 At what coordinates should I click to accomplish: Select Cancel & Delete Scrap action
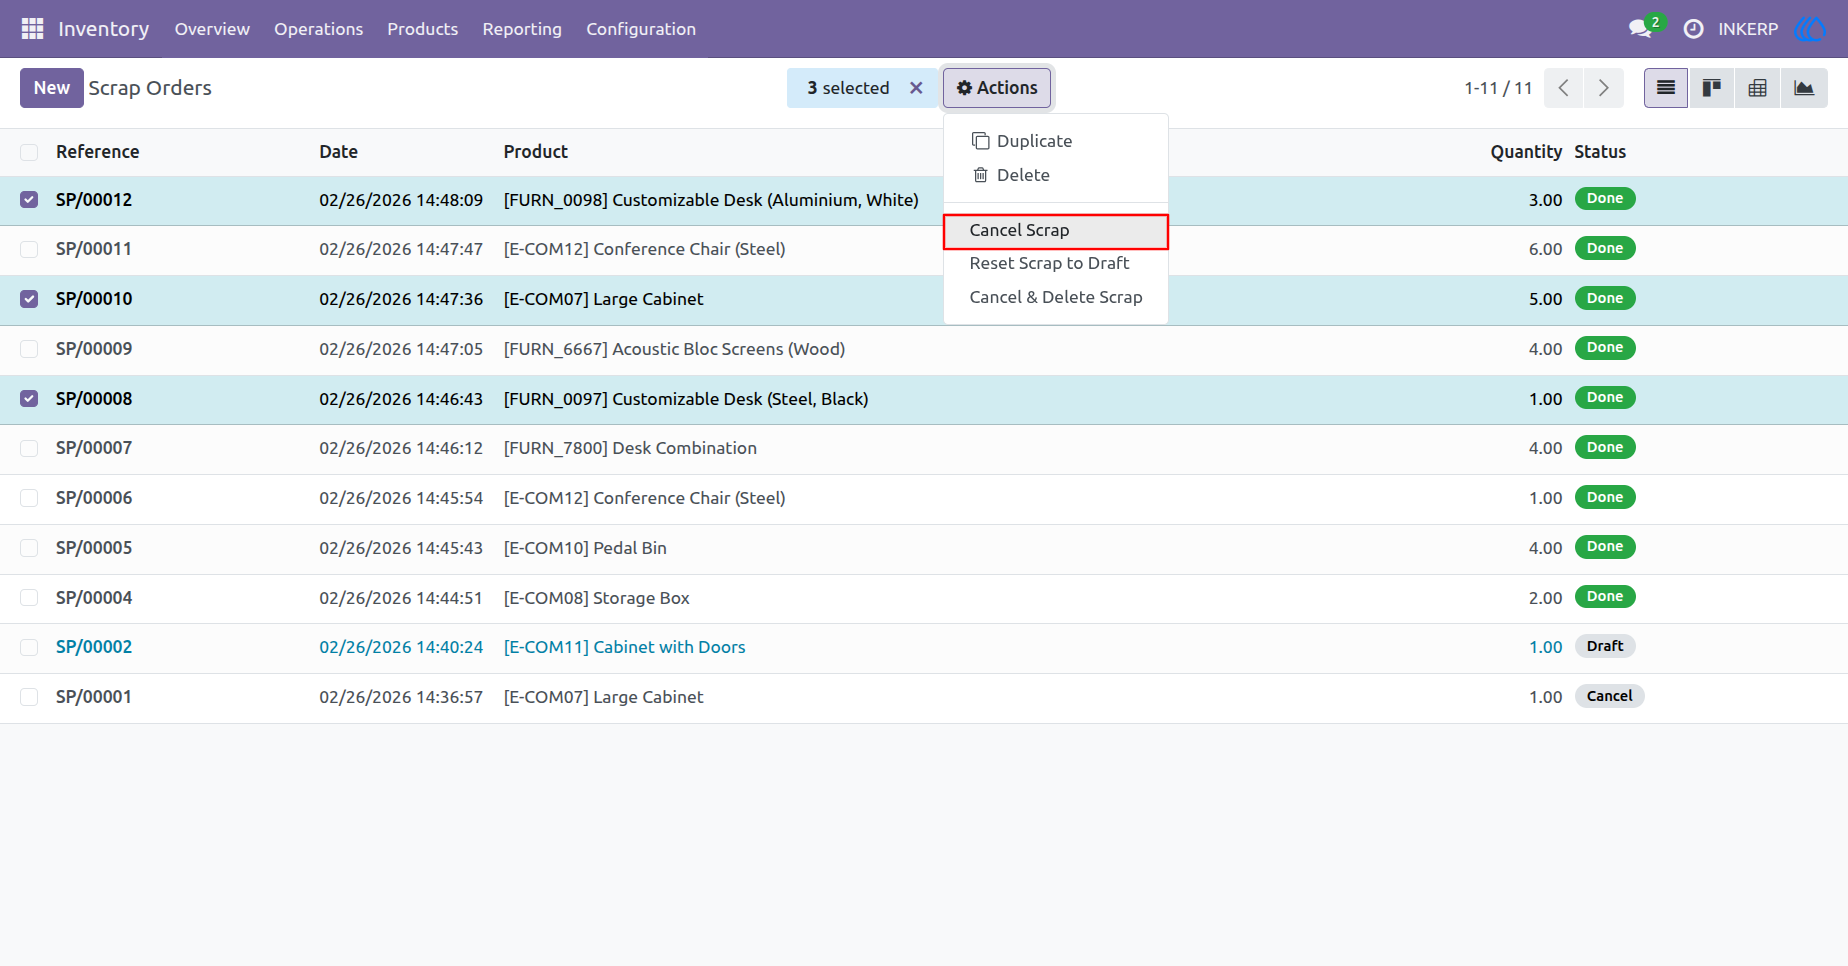[x=1055, y=297]
